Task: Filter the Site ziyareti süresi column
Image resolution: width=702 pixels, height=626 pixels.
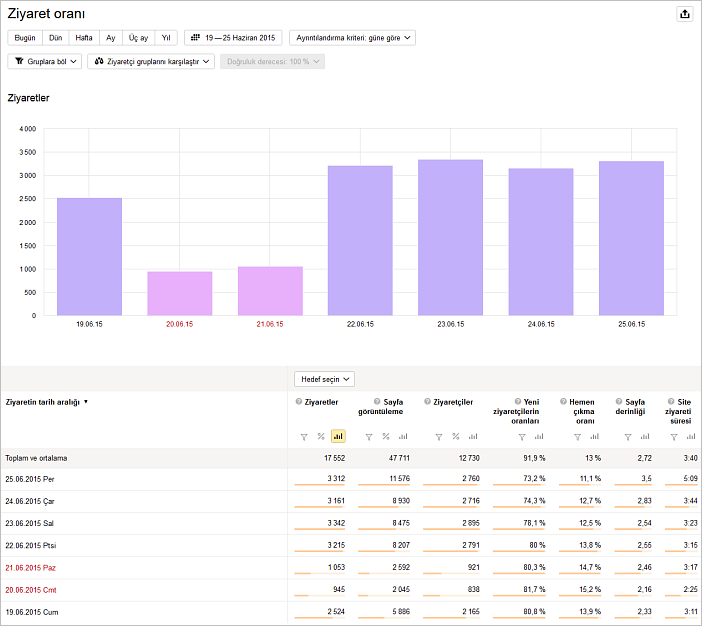Action: click(x=674, y=437)
